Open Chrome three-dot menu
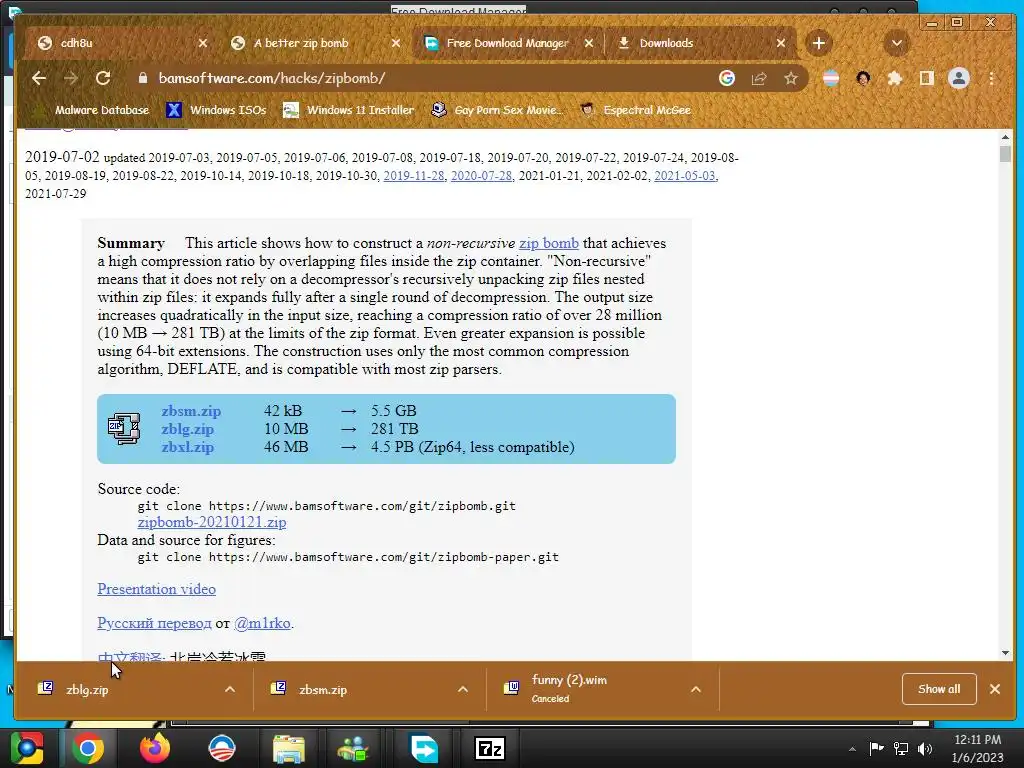 [991, 78]
